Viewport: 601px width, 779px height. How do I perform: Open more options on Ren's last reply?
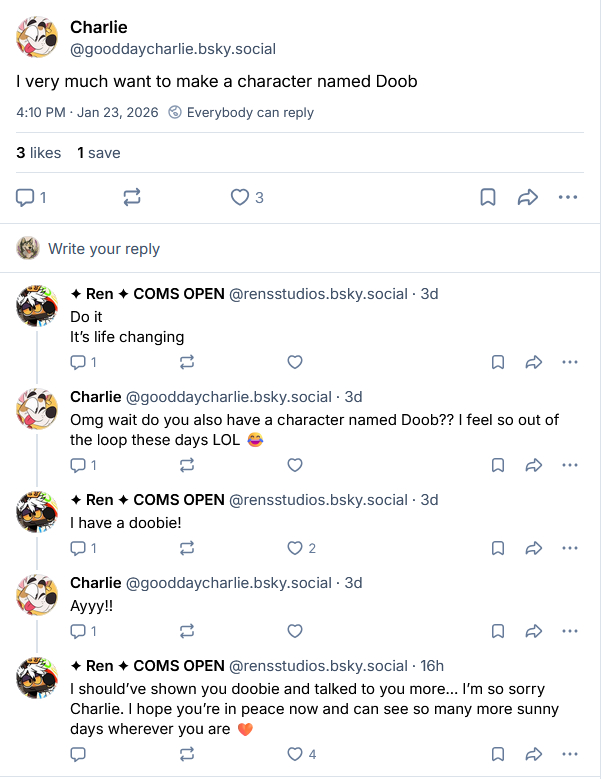coord(570,755)
